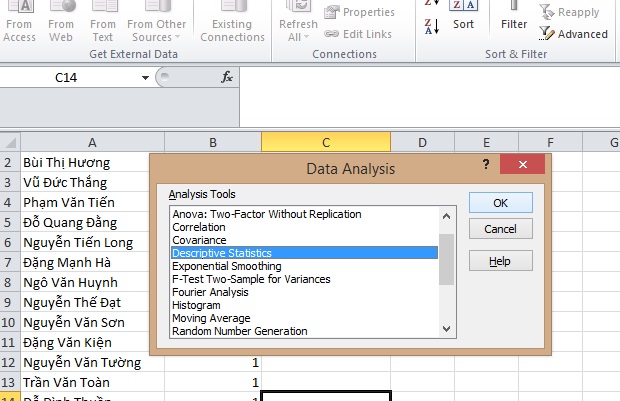
Task: Select row 12 header
Action: coord(9,362)
